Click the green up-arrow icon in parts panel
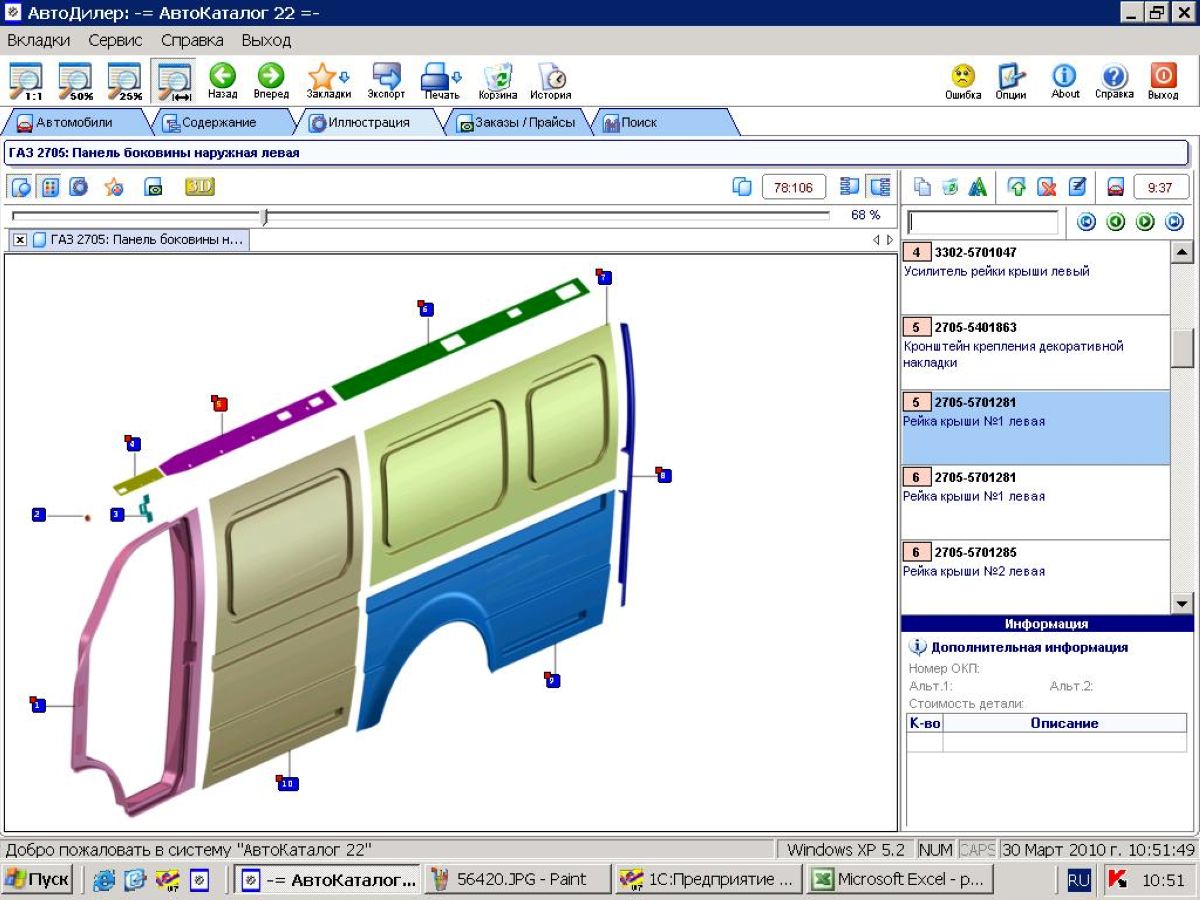 1017,187
